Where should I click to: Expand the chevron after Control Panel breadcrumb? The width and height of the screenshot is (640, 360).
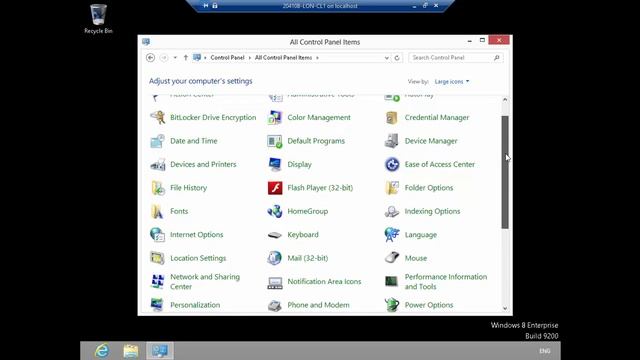tap(250, 58)
